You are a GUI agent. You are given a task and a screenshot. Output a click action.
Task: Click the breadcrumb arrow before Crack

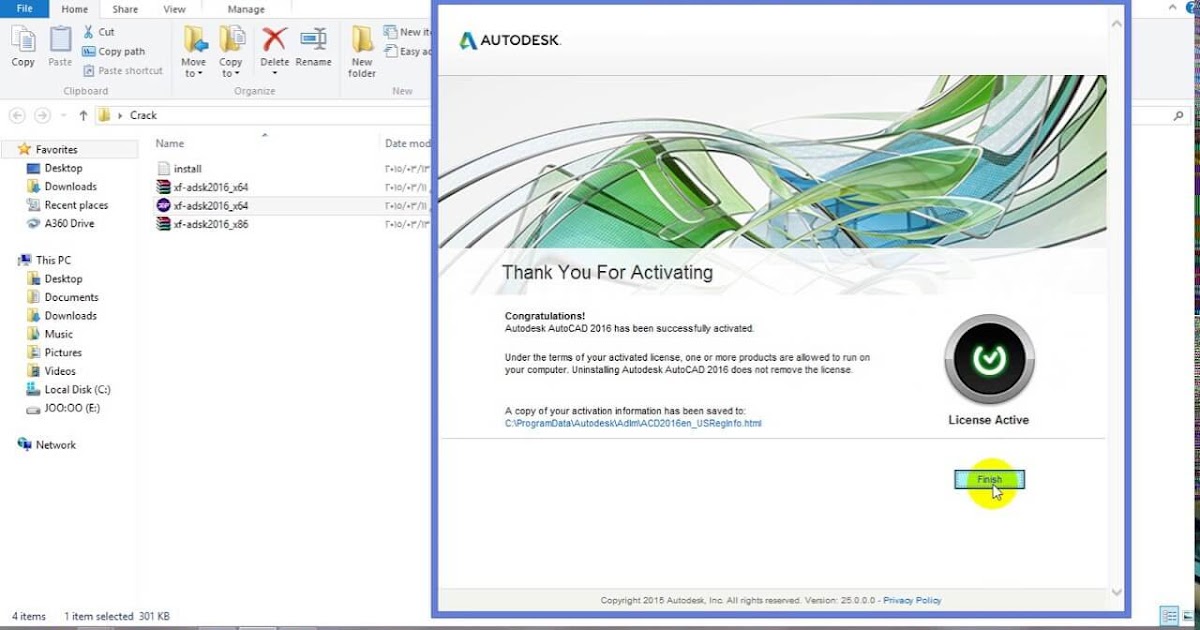(121, 116)
